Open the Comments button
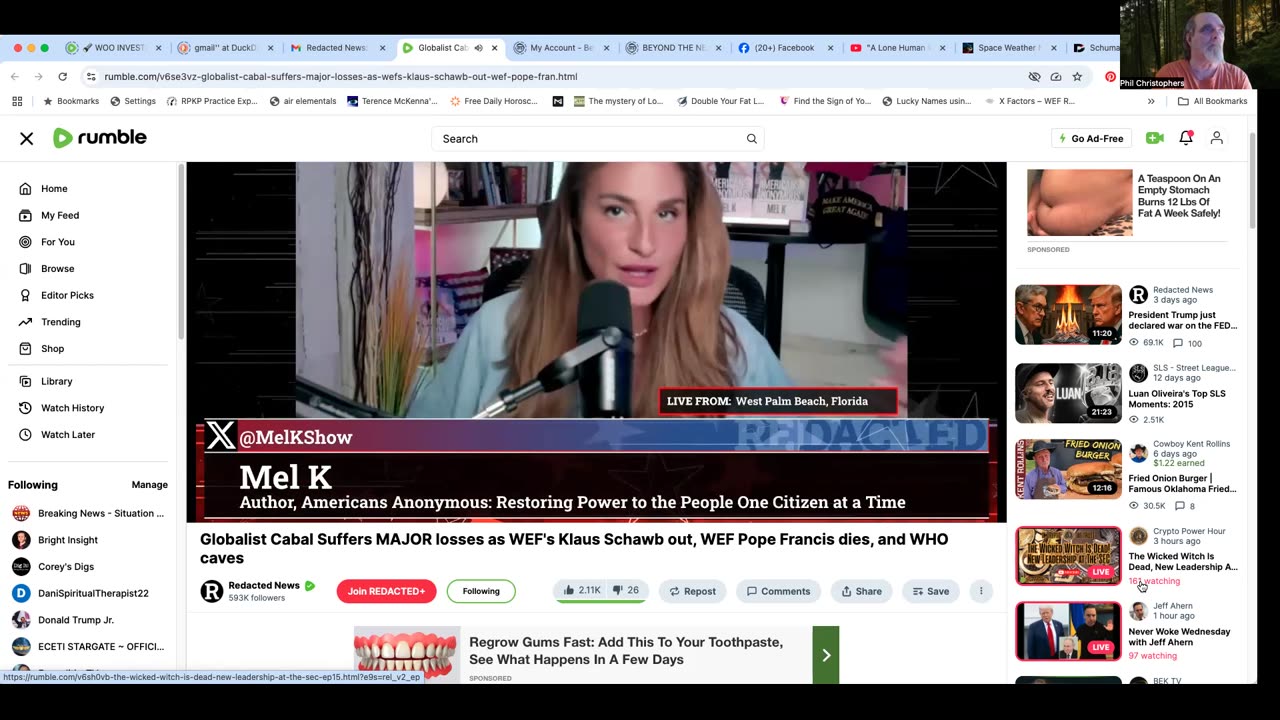The width and height of the screenshot is (1280, 720). tap(778, 591)
